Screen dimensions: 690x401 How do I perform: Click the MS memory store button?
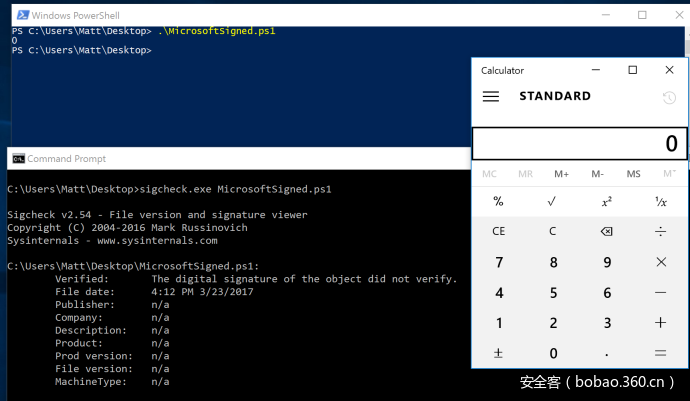[633, 174]
